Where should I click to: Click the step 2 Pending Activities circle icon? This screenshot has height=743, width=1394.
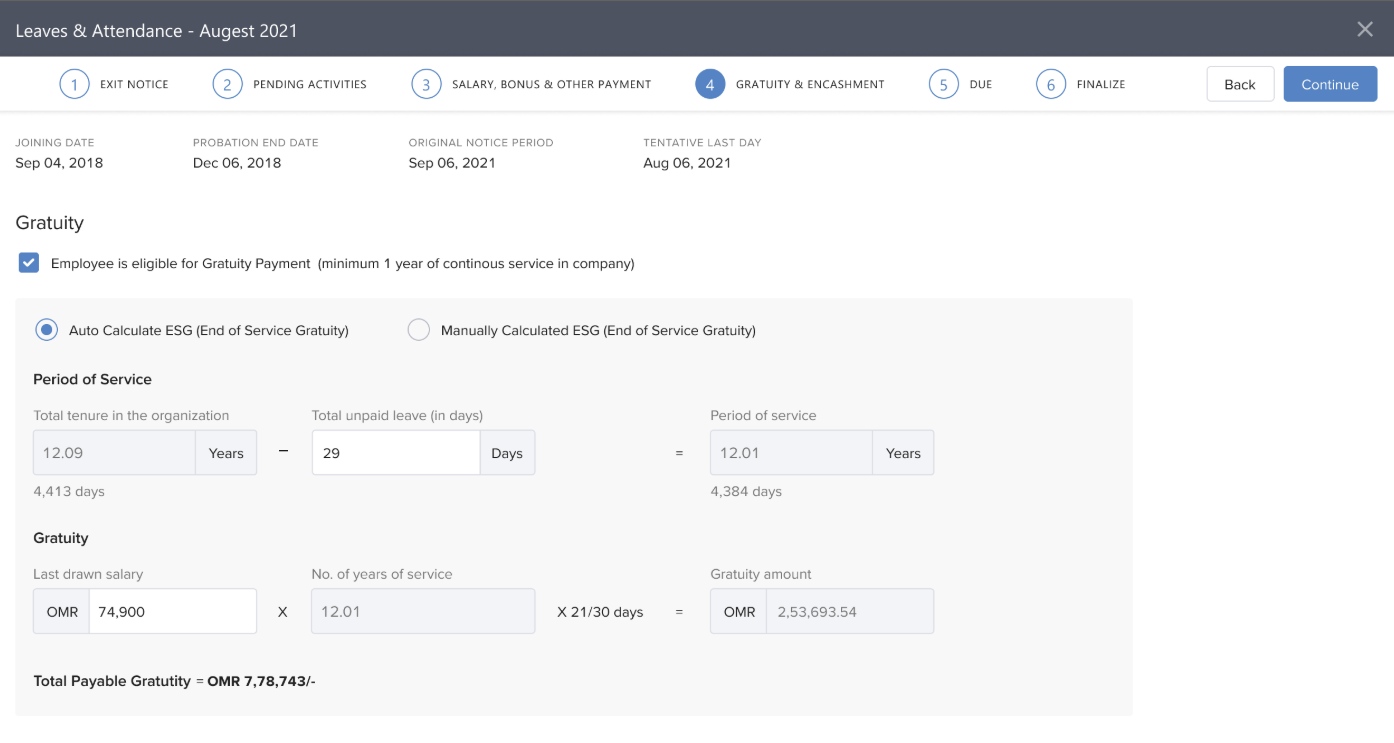tap(227, 84)
